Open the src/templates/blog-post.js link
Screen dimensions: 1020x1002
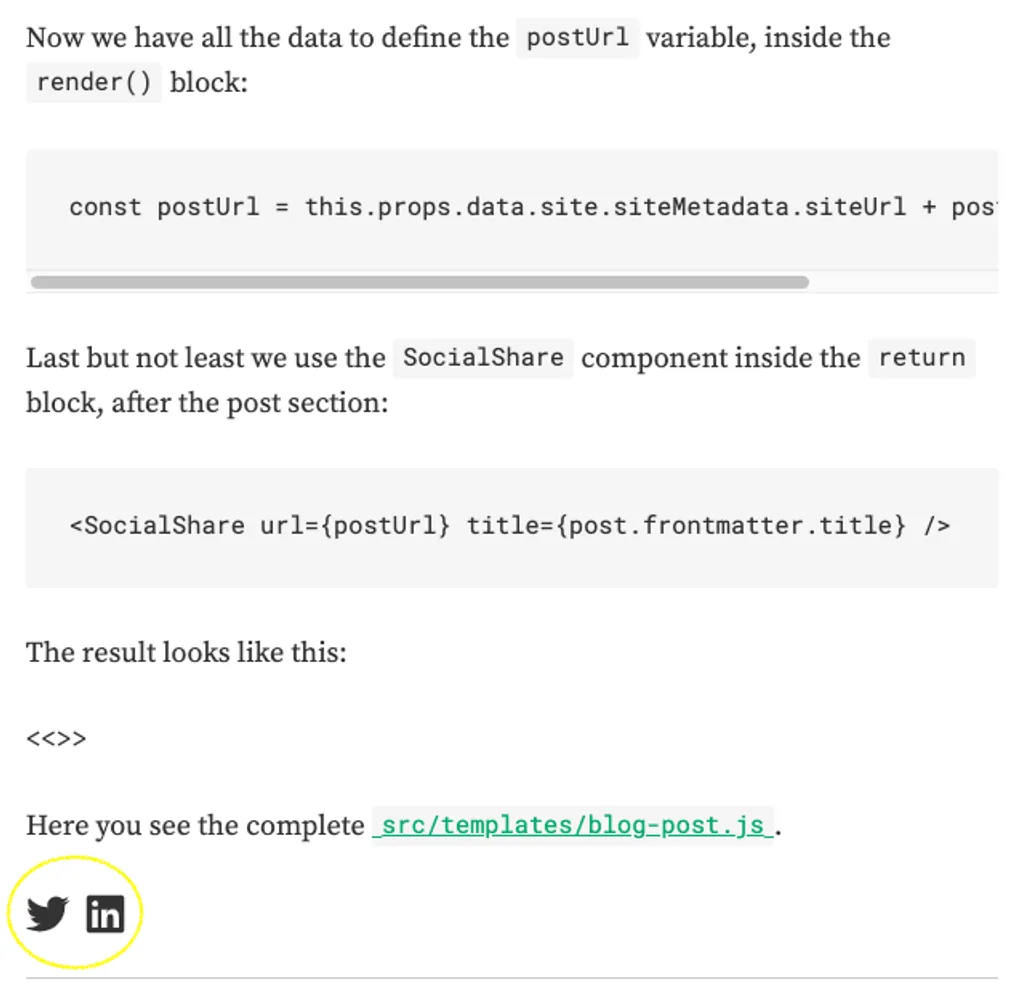click(x=573, y=826)
